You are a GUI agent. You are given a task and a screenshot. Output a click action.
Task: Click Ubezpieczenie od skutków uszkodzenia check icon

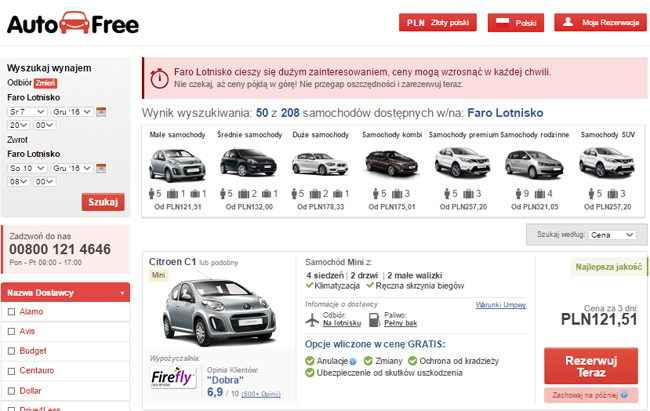(x=310, y=373)
